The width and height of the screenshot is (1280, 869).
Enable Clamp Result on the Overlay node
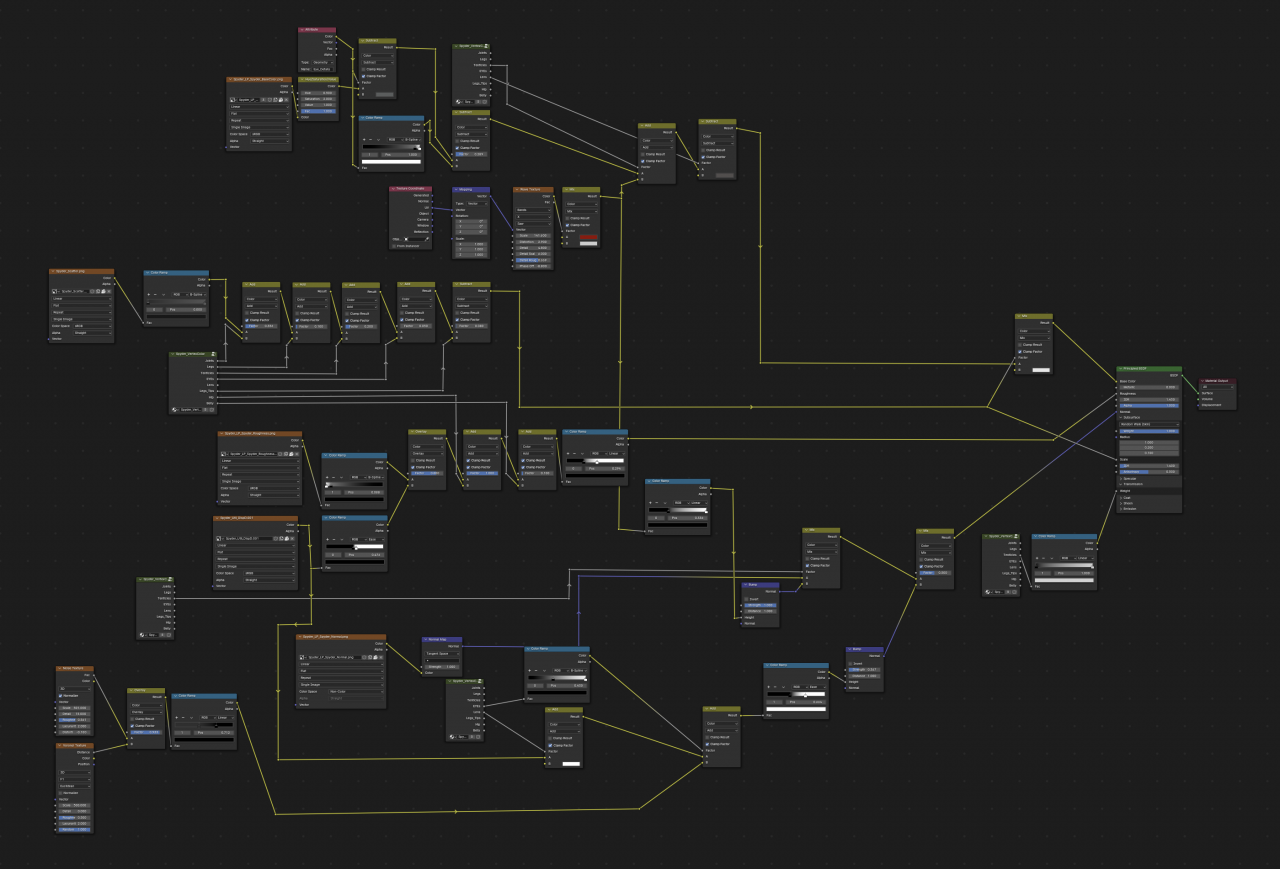413,459
